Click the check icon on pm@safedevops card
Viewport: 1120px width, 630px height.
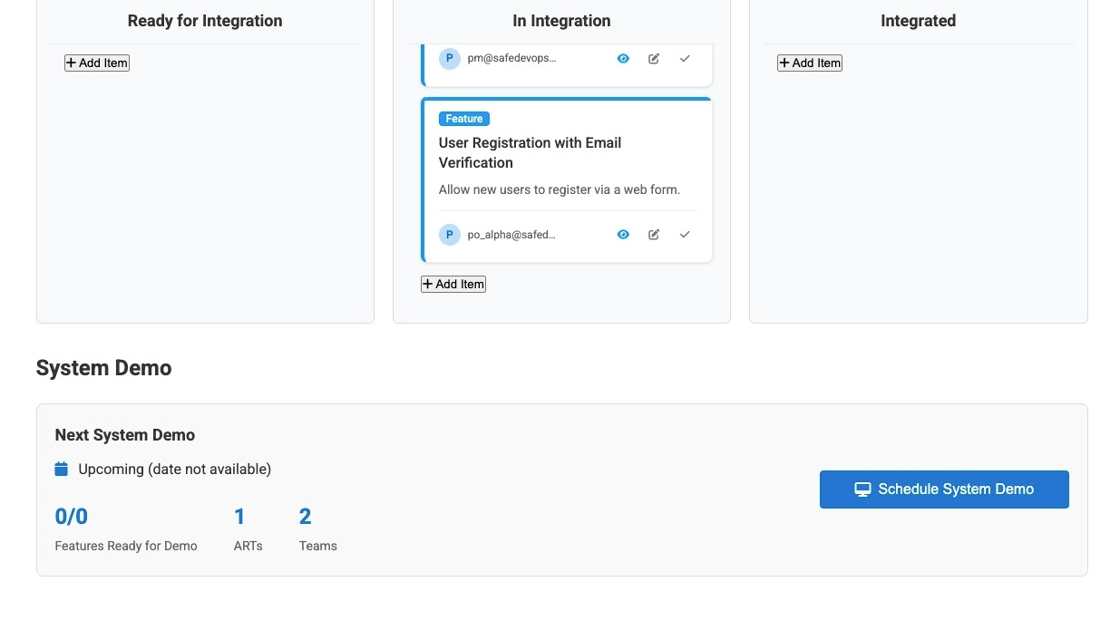tap(685, 58)
